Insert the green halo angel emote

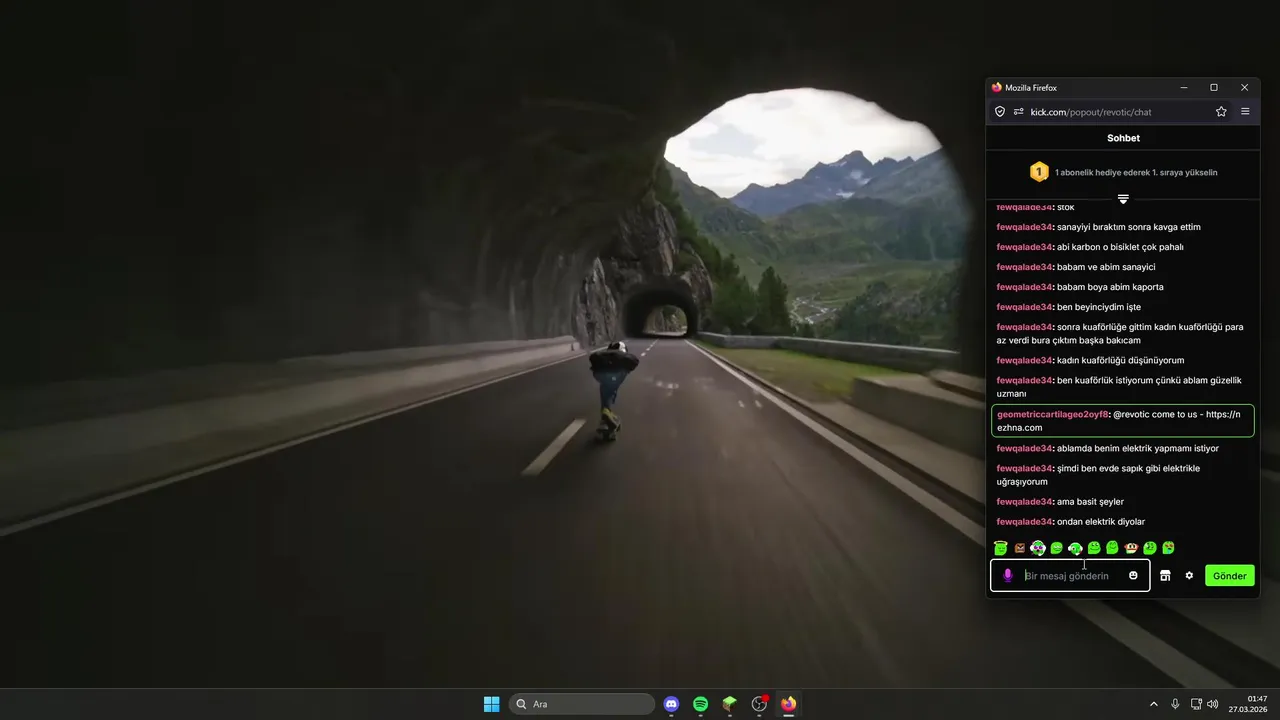click(1000, 547)
